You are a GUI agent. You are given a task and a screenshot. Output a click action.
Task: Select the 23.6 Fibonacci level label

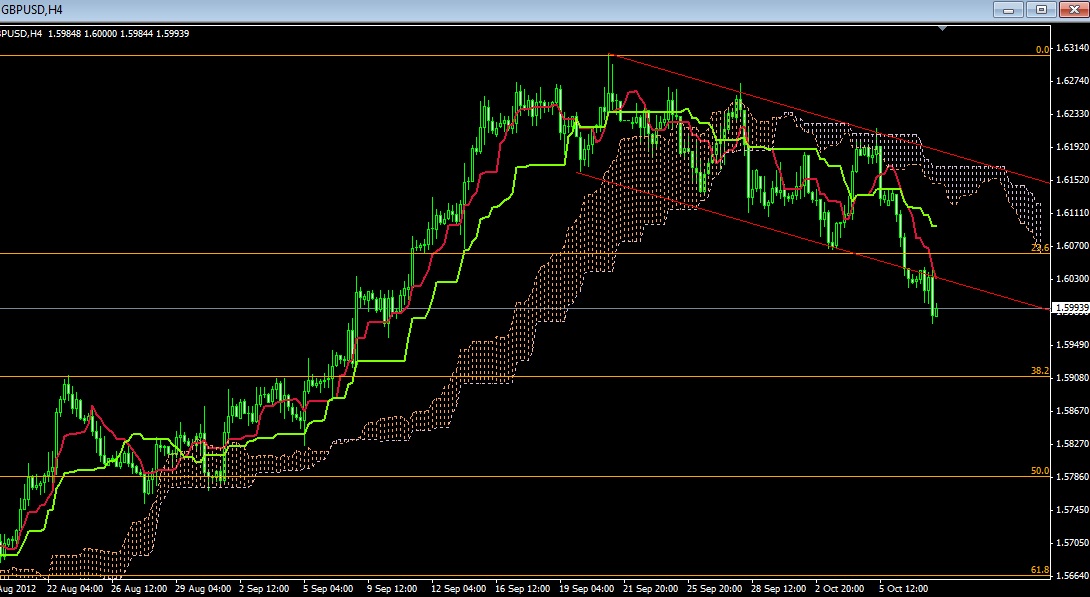1040,248
